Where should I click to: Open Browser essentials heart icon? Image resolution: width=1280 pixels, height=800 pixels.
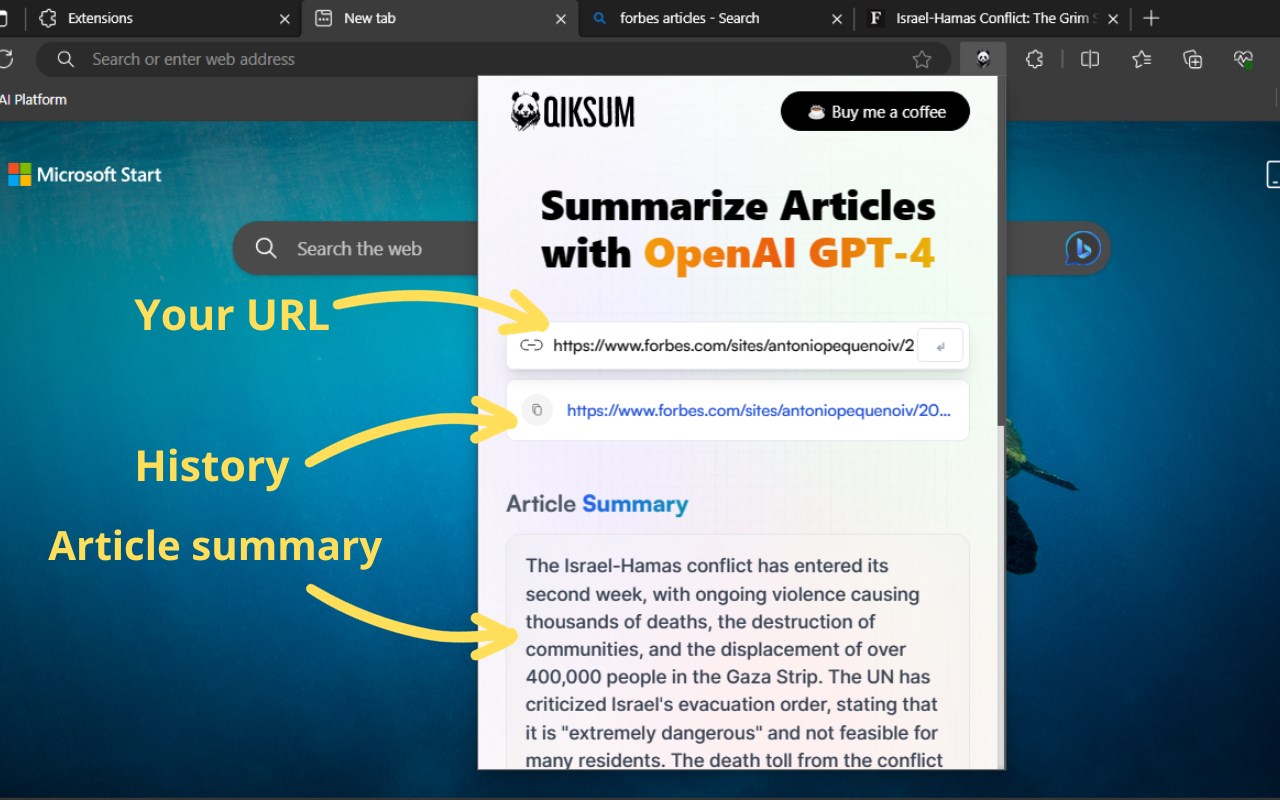click(1243, 59)
